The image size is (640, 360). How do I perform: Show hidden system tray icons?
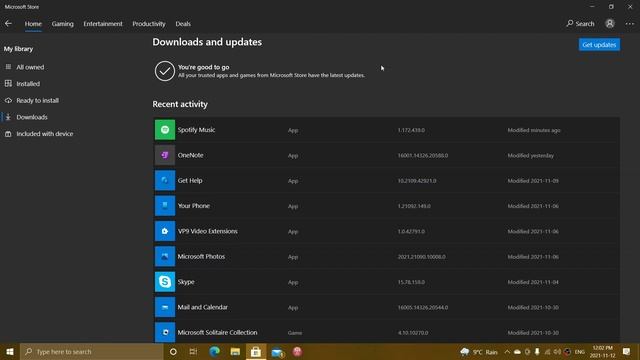(x=507, y=352)
